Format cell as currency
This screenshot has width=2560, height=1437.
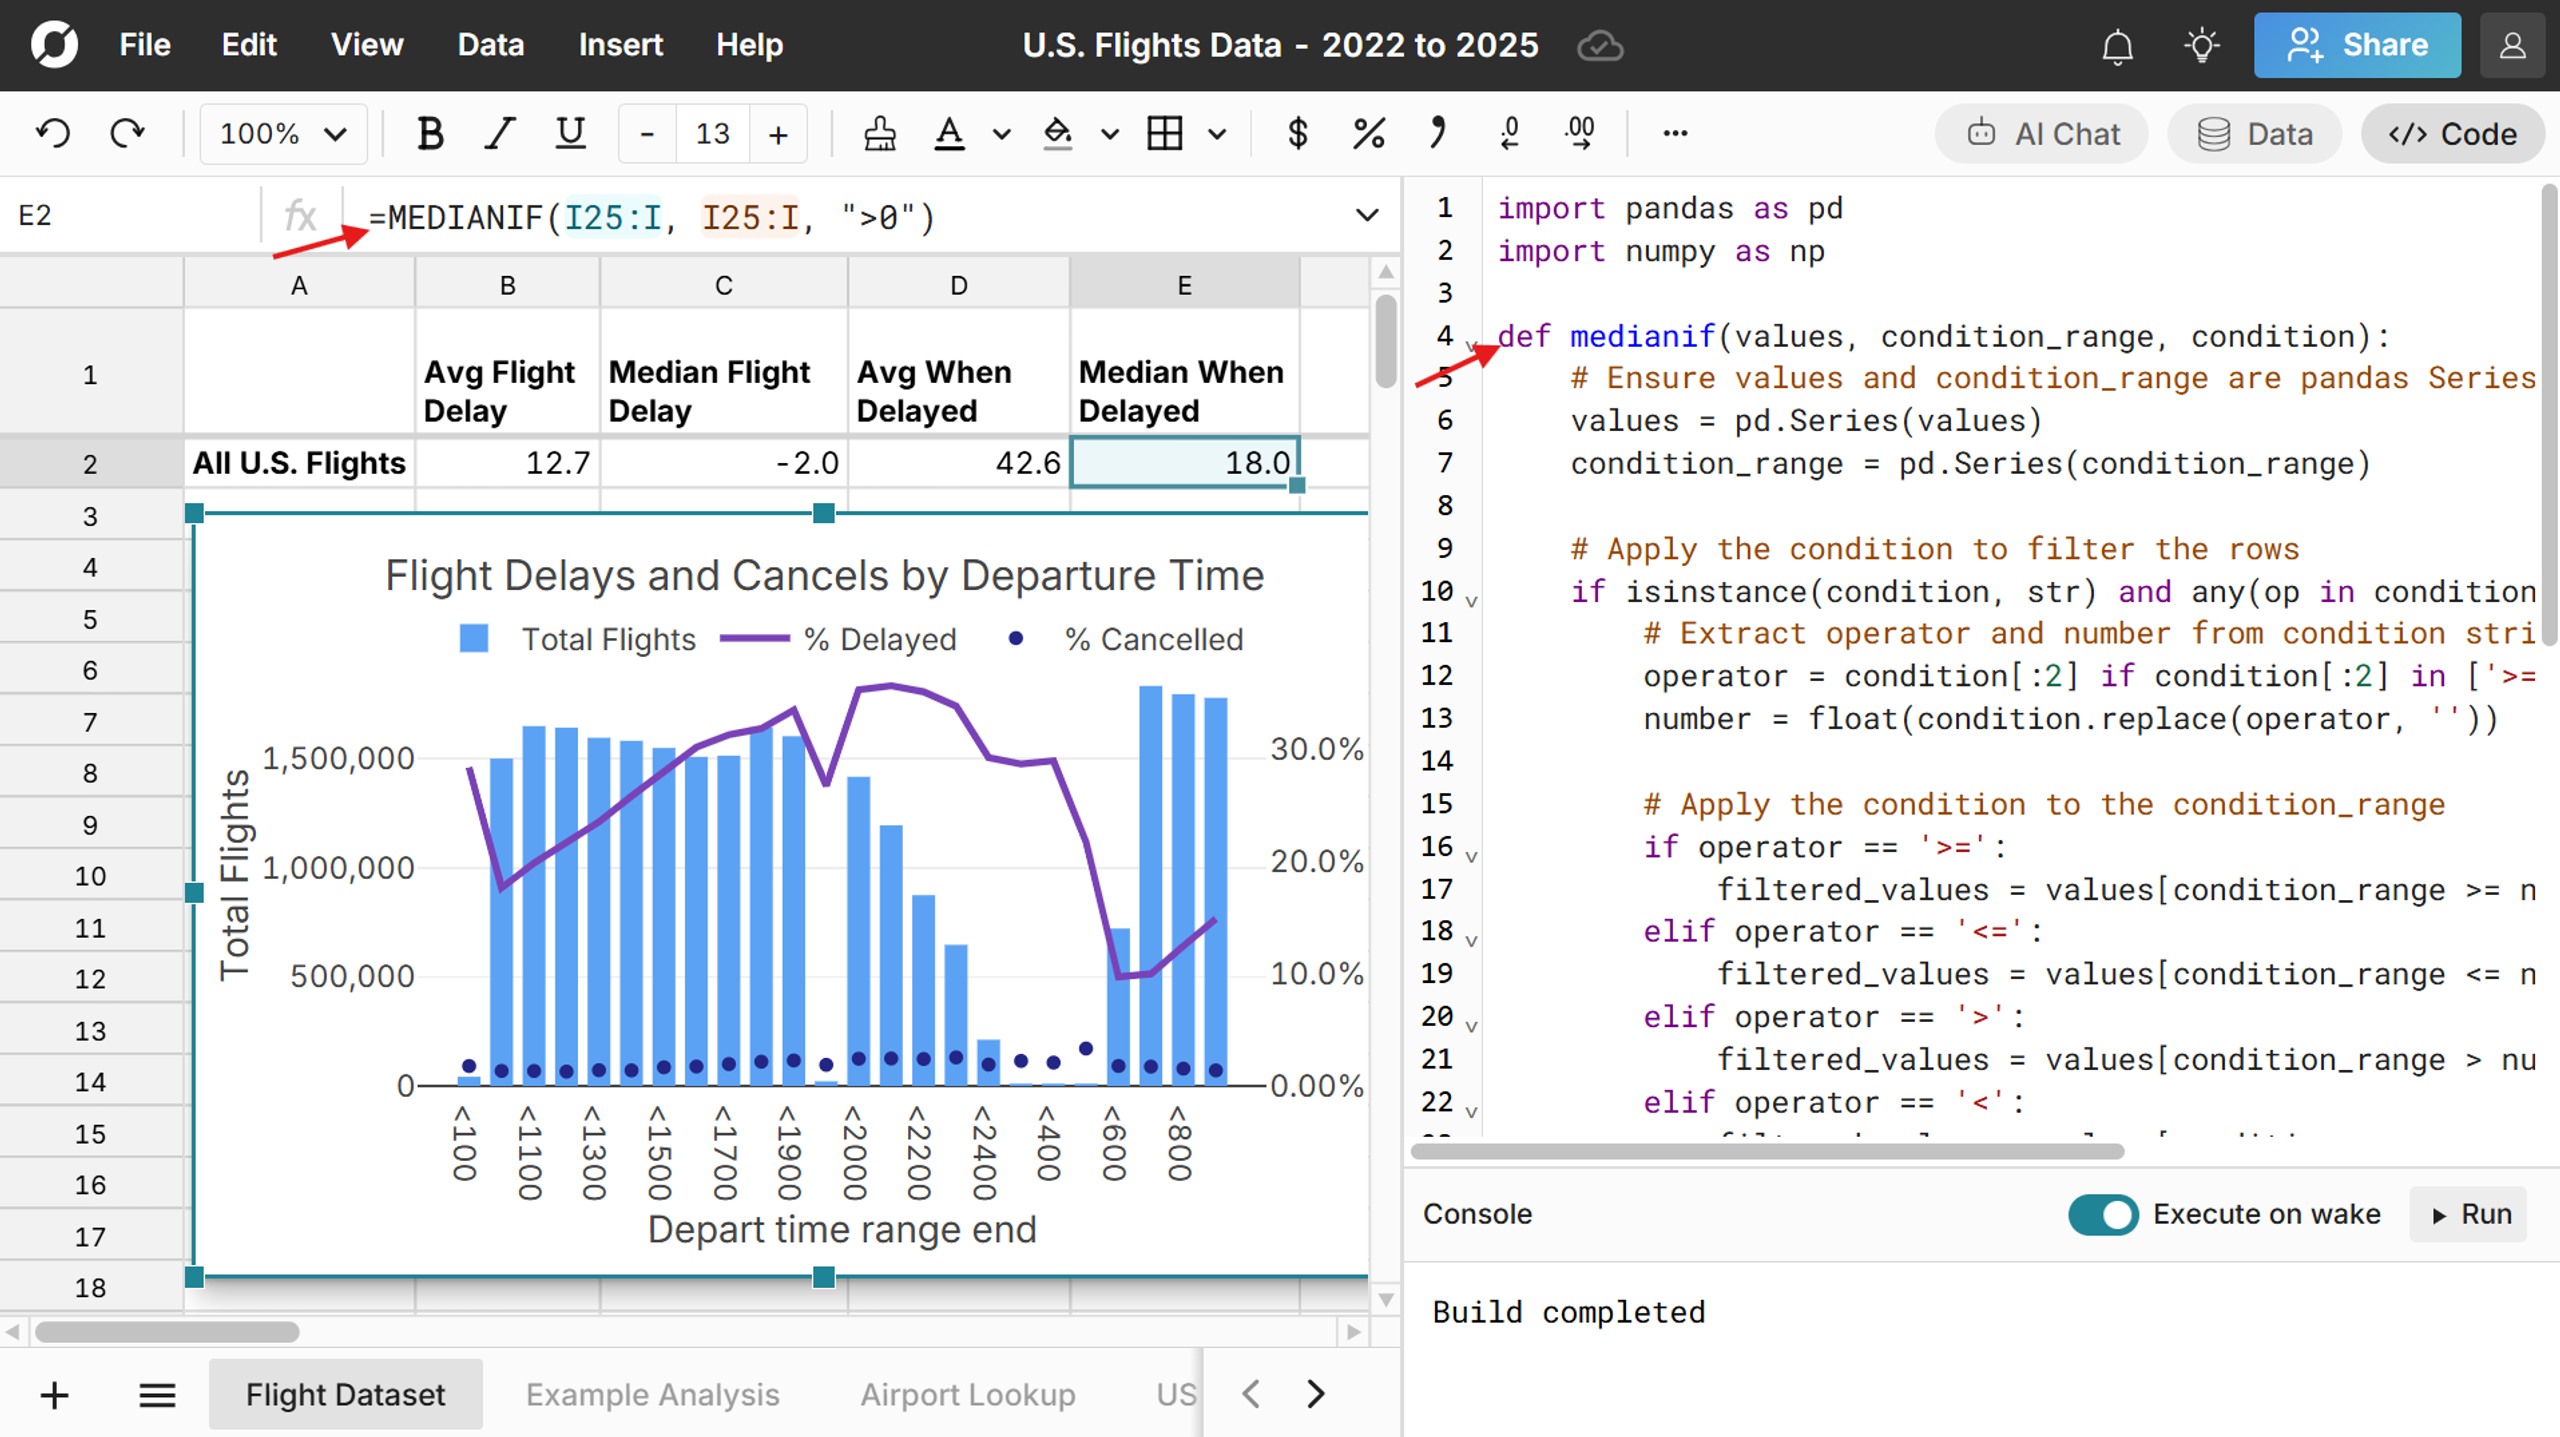tap(1297, 133)
